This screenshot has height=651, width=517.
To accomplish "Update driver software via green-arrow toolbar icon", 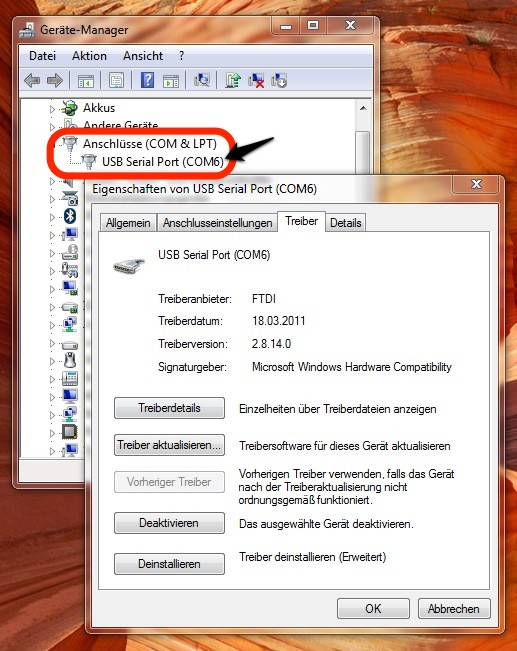I will 233,80.
